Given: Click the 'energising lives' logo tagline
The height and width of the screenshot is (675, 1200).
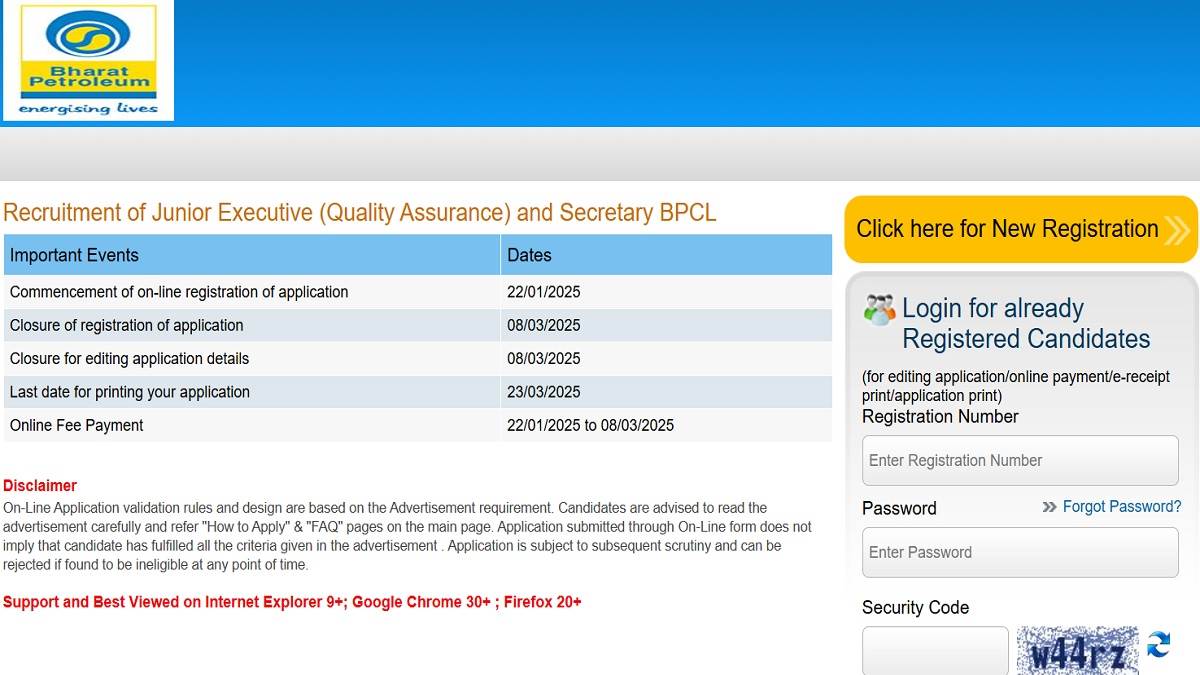Looking at the screenshot, I should pyautogui.click(x=88, y=110).
